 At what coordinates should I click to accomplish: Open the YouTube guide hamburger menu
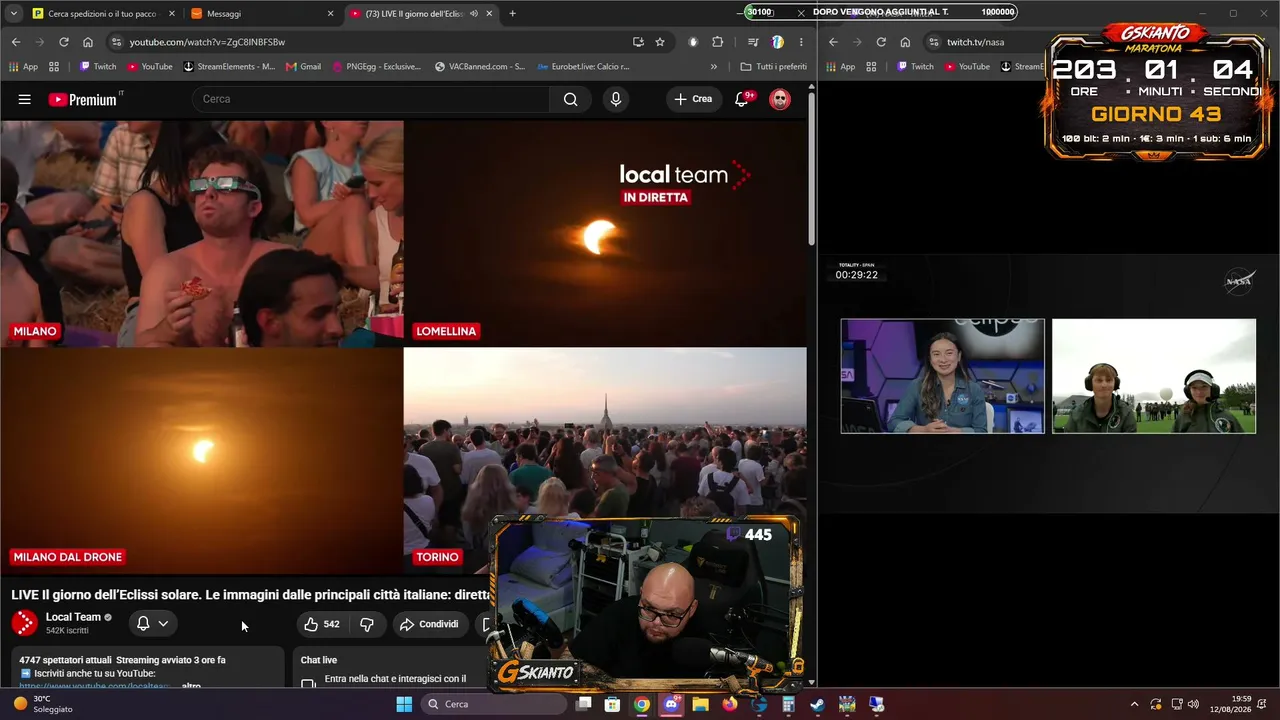[25, 99]
